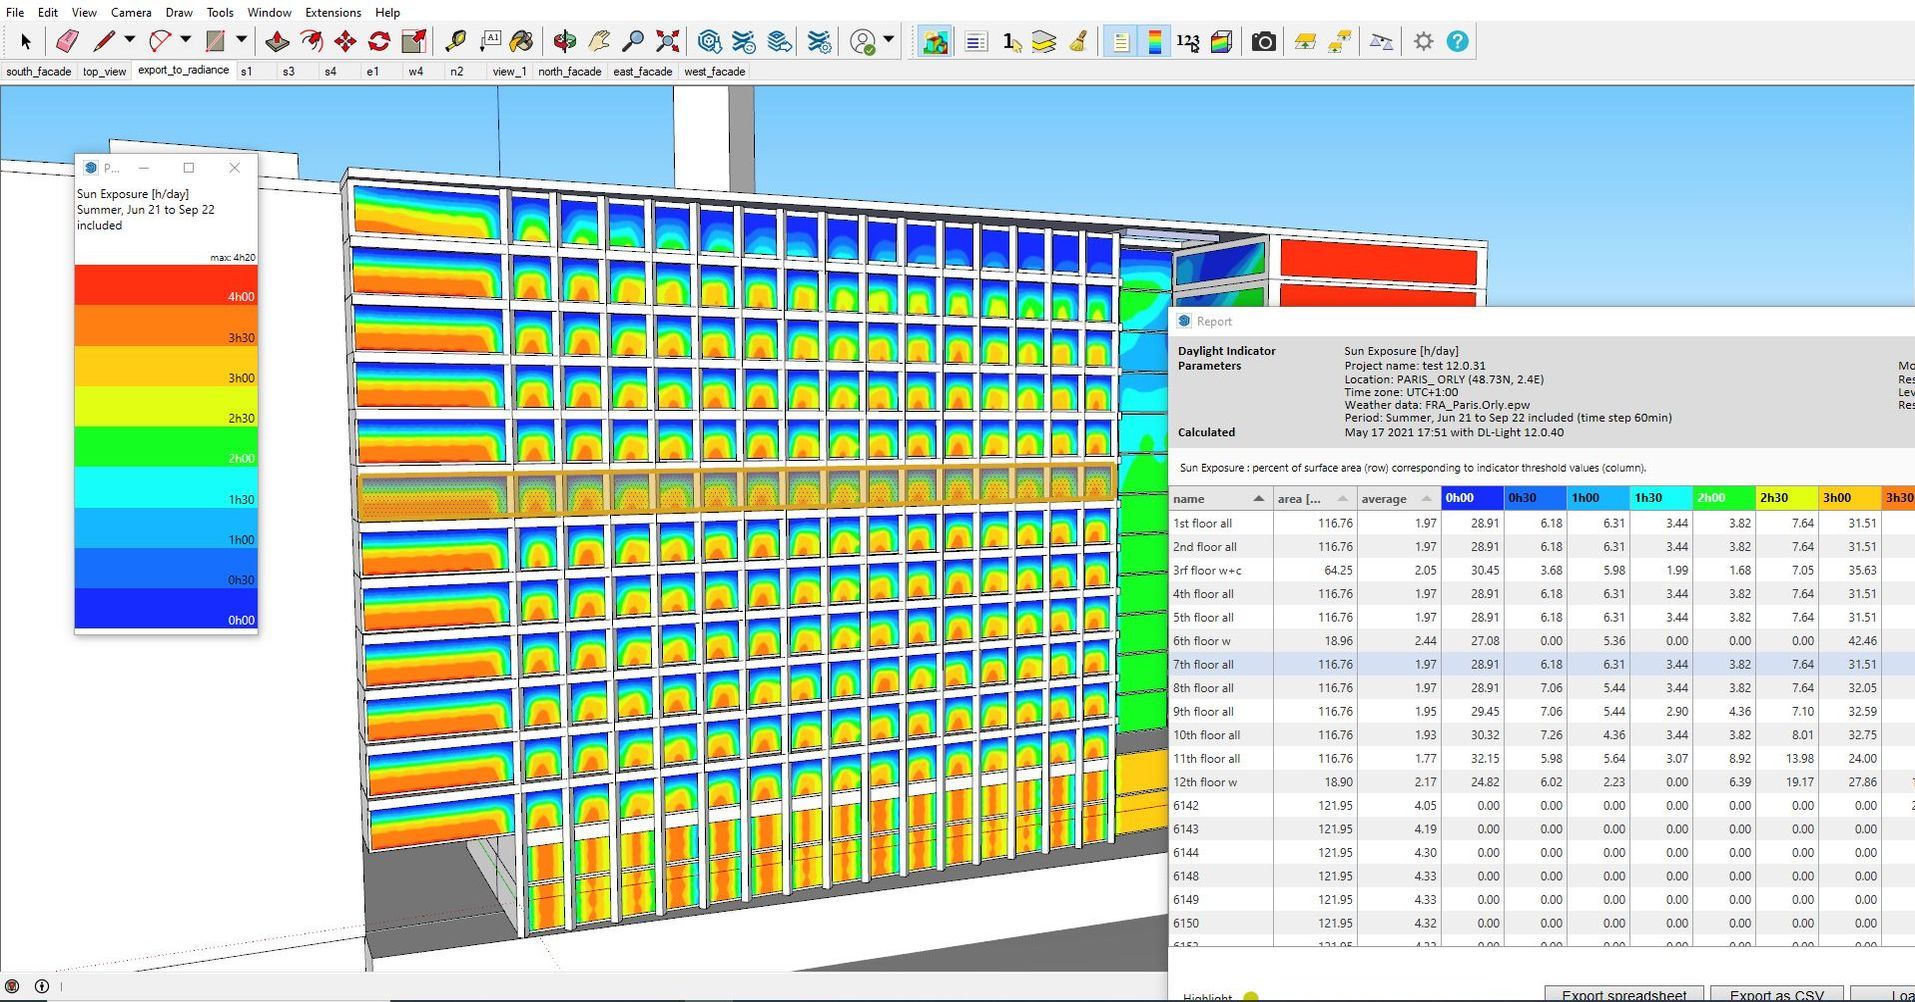This screenshot has width=1915, height=1002.
Task: Open settings with the gear icon
Action: (1424, 42)
